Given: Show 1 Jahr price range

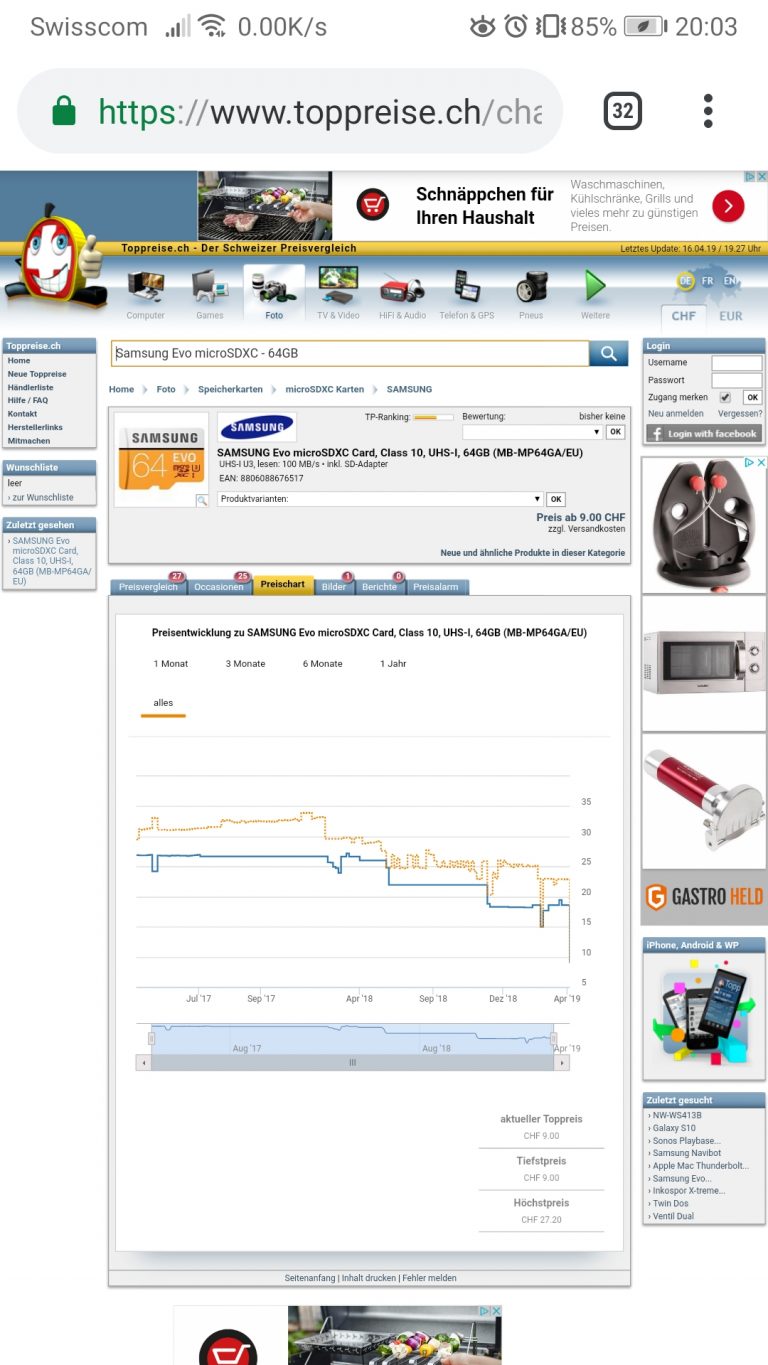Looking at the screenshot, I should click(x=393, y=664).
